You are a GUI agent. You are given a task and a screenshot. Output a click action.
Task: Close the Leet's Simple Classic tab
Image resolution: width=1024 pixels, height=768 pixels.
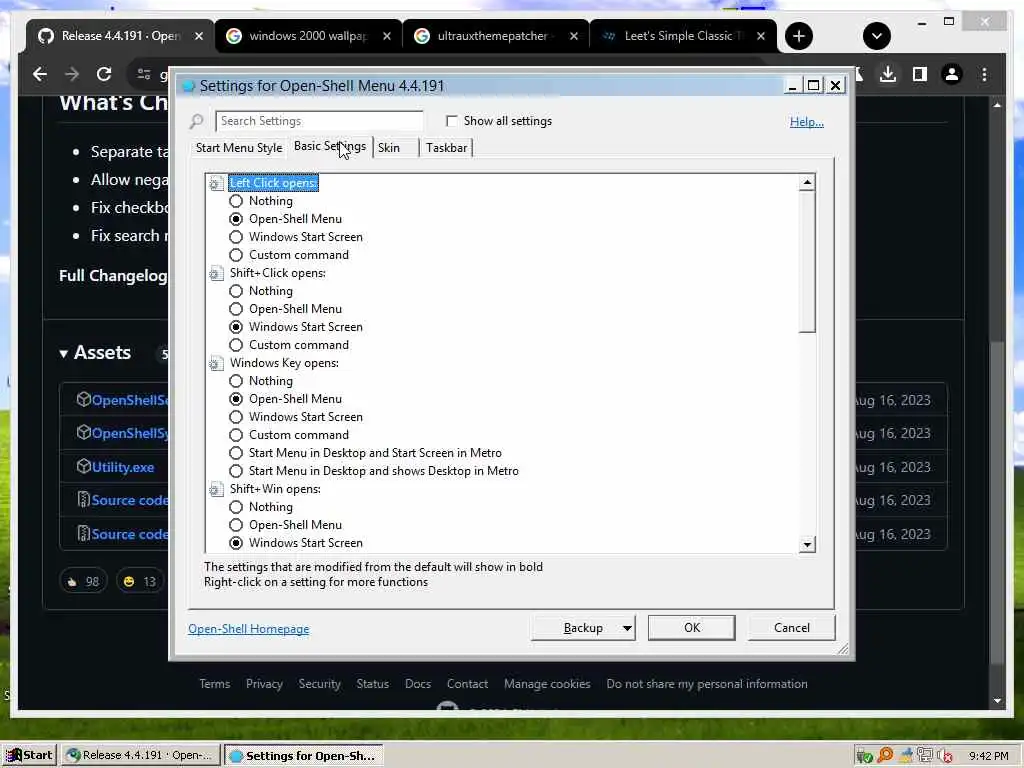[x=761, y=36]
